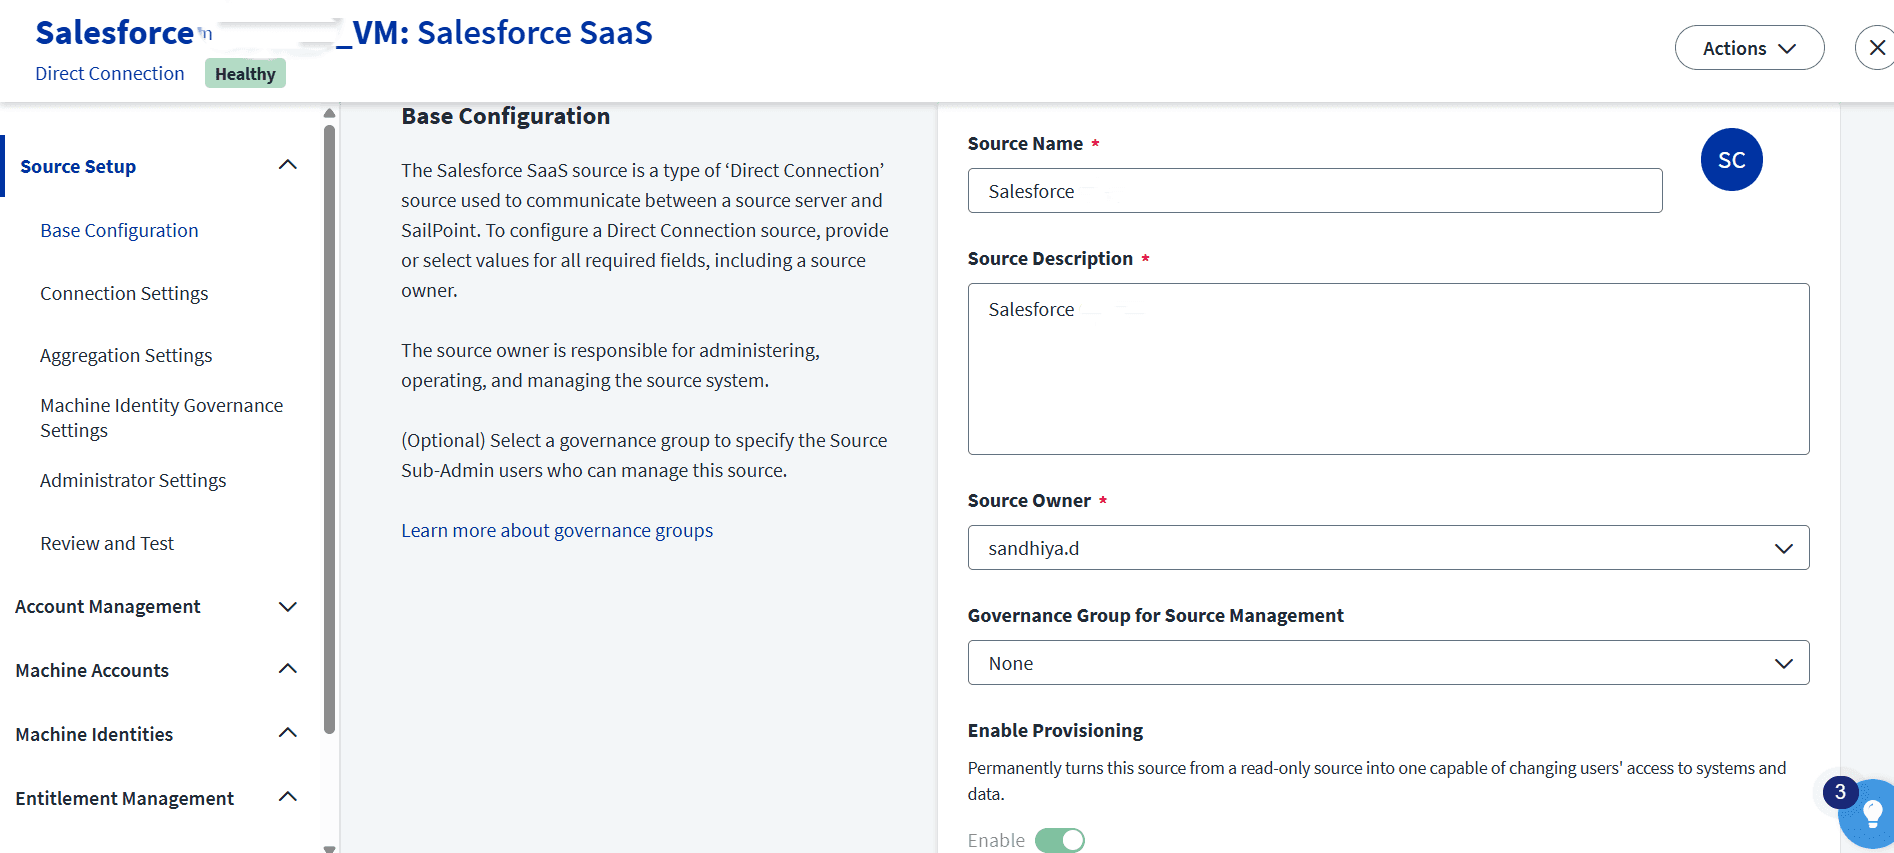Click the sidebar scroll up arrow
1894x853 pixels.
pos(329,113)
